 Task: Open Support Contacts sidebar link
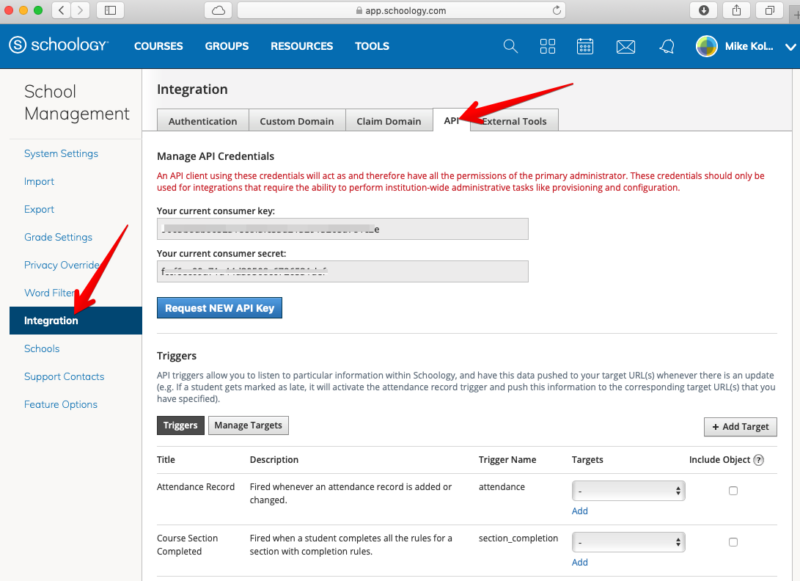64,376
